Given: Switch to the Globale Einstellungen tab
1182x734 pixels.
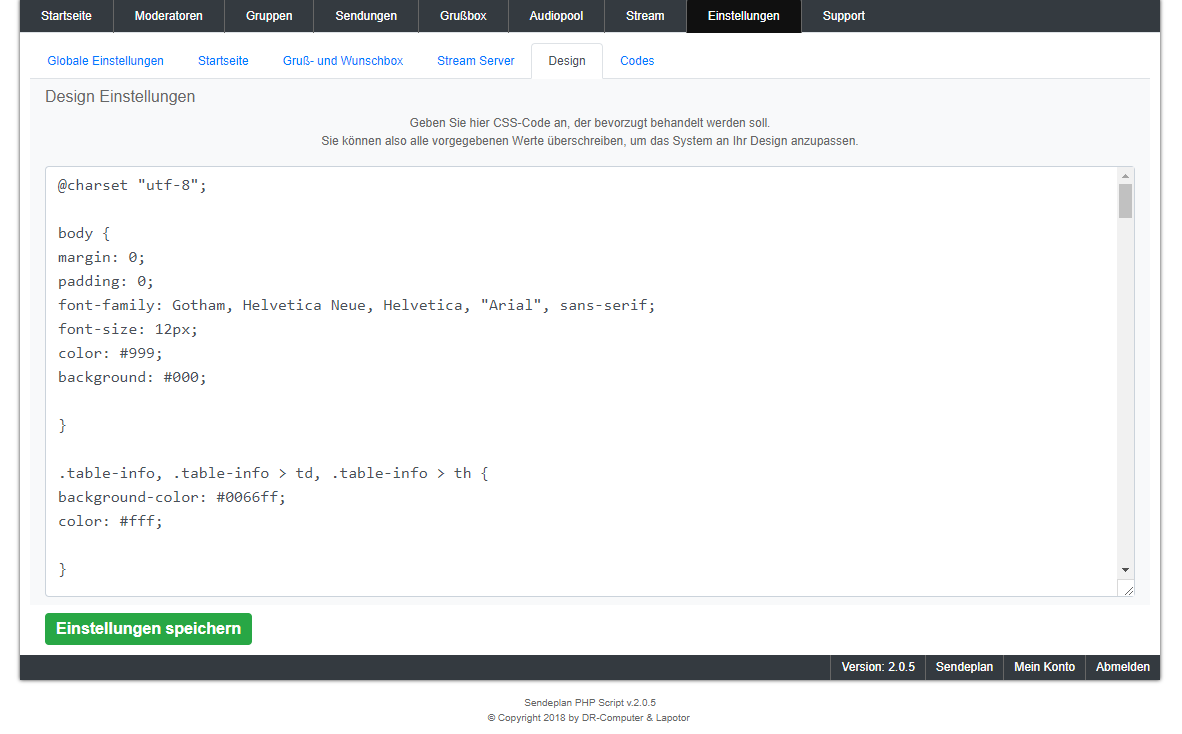Looking at the screenshot, I should point(105,61).
